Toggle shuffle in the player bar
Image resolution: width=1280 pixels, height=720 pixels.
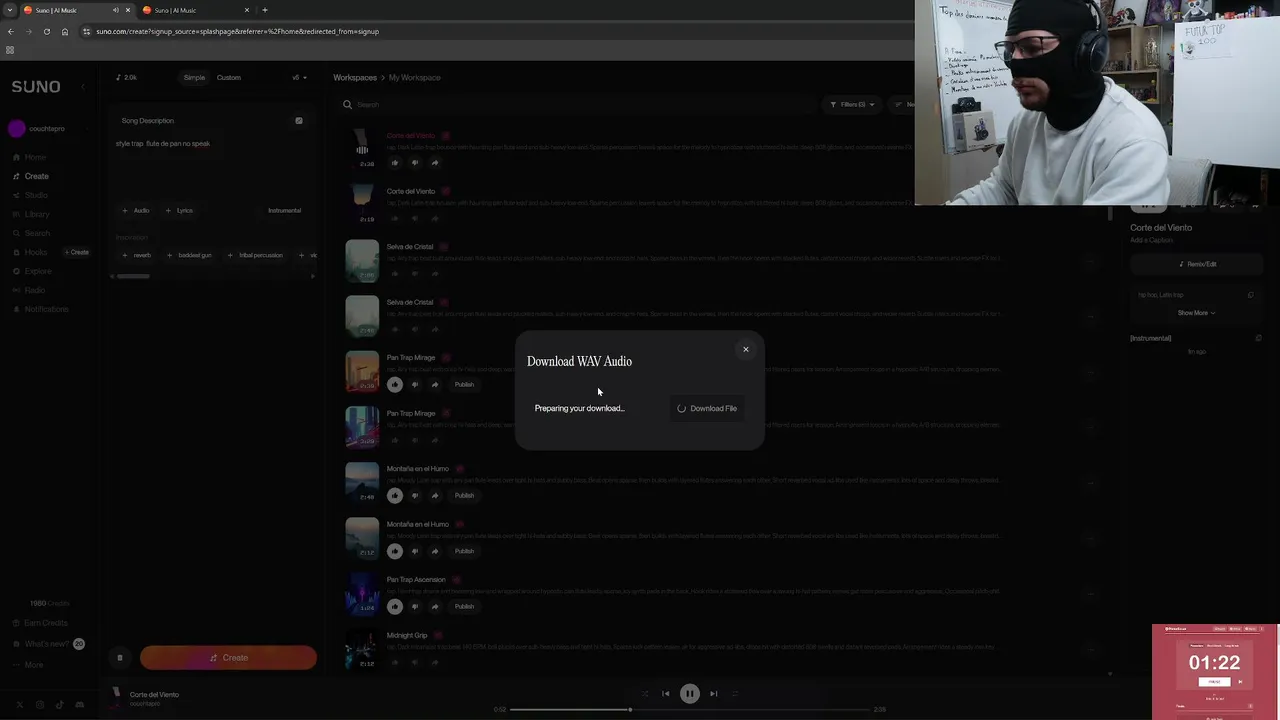tap(644, 693)
